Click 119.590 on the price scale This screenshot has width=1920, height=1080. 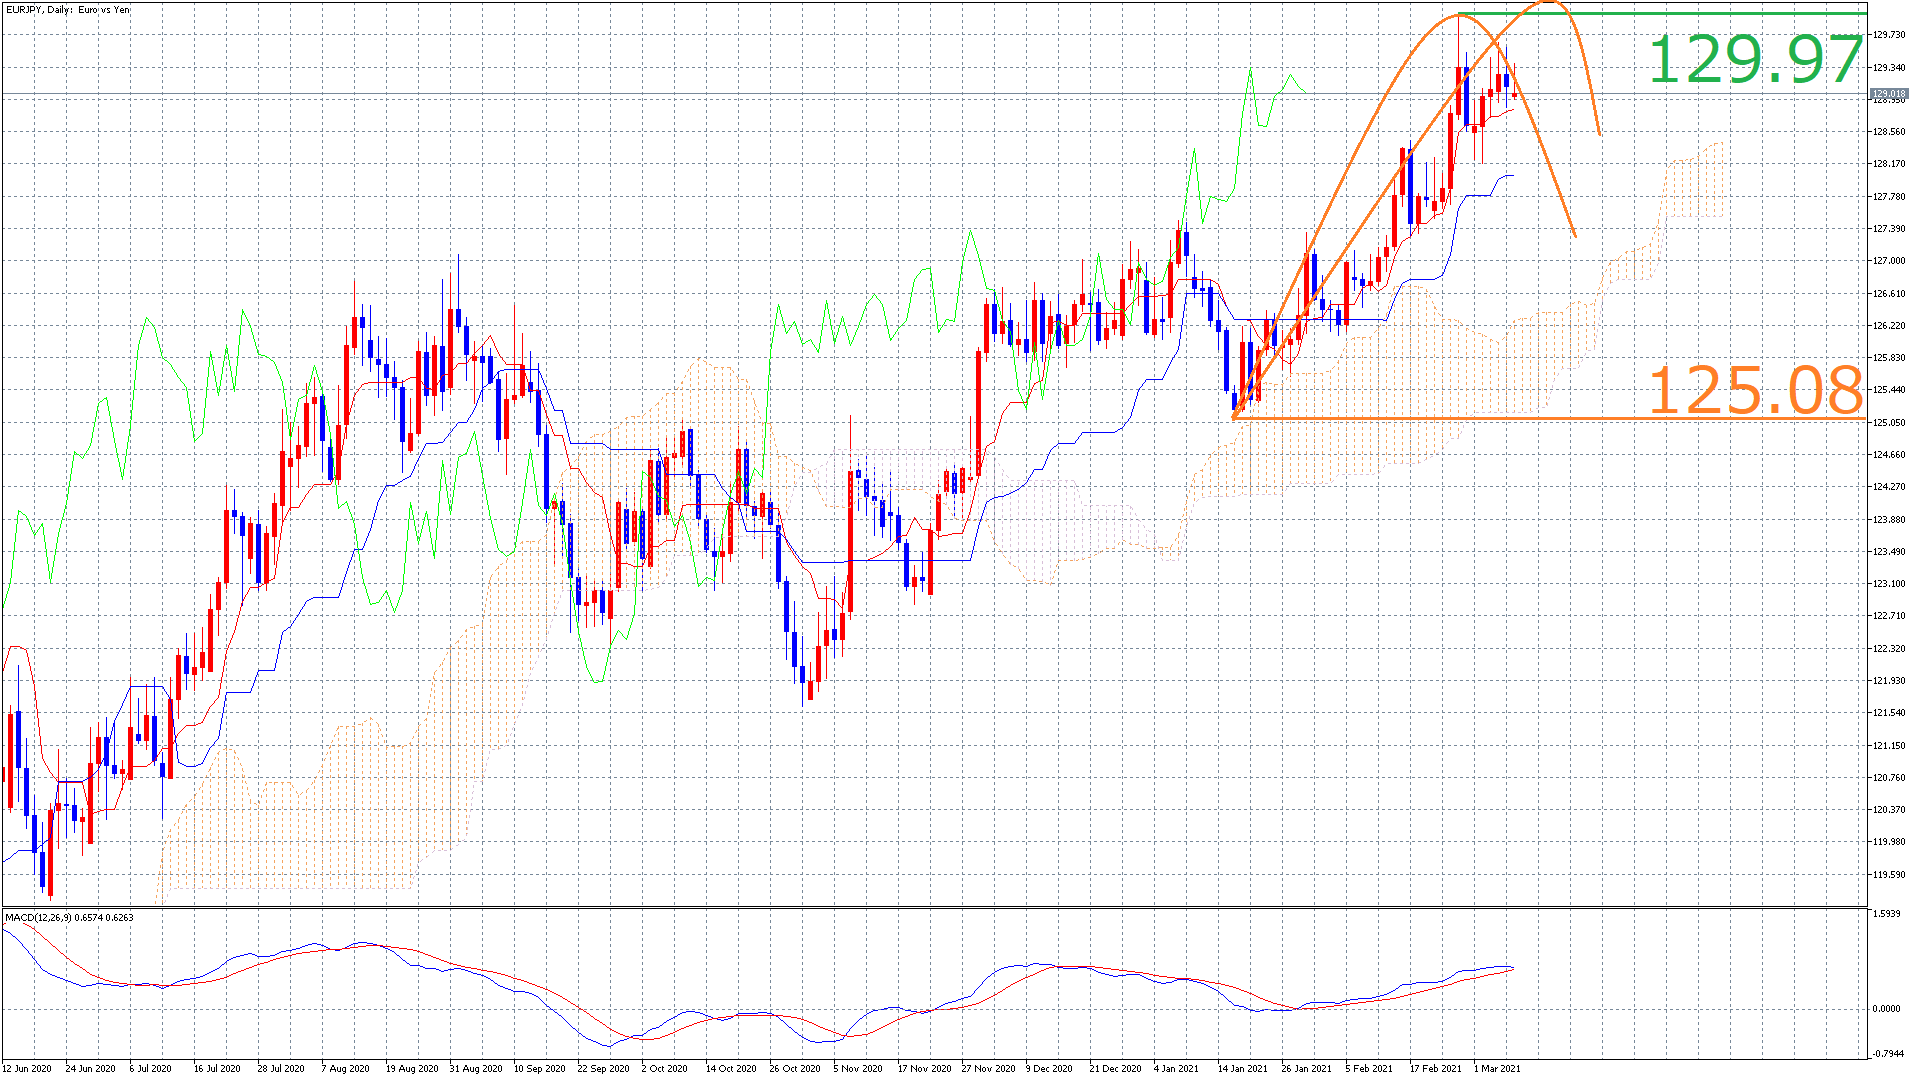coord(1889,875)
